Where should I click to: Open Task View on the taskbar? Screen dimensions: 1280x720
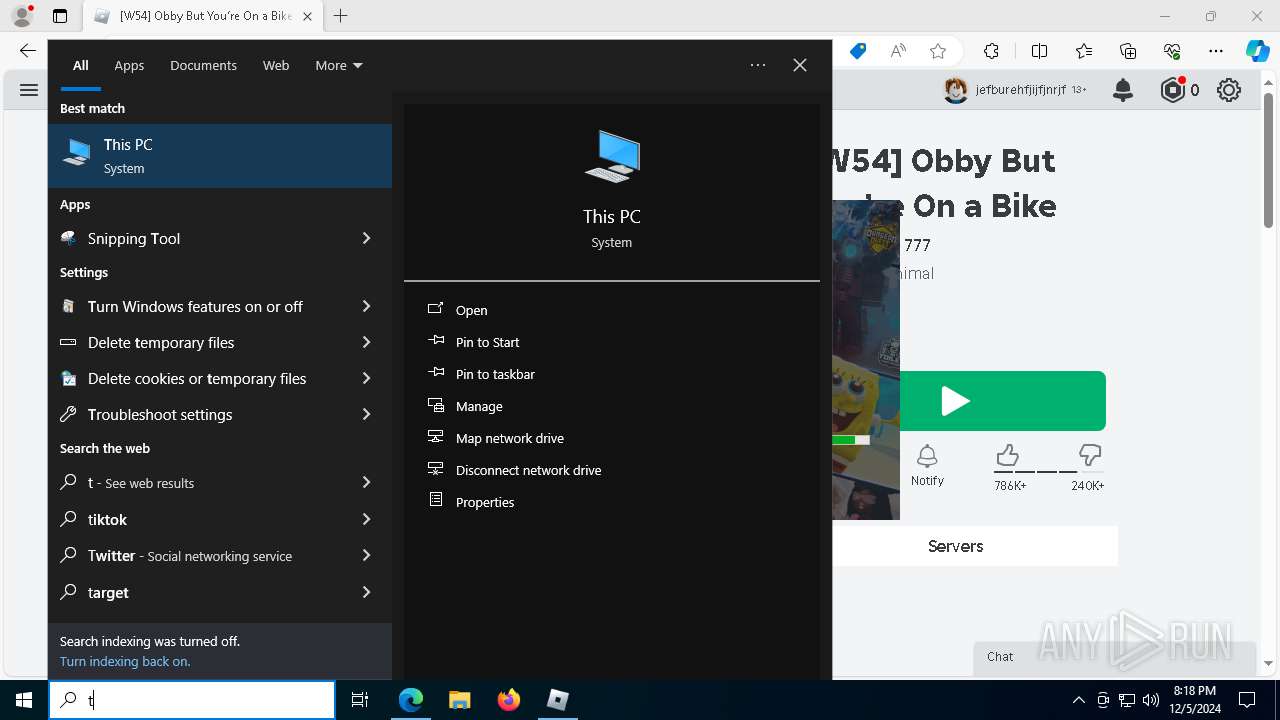[360, 700]
